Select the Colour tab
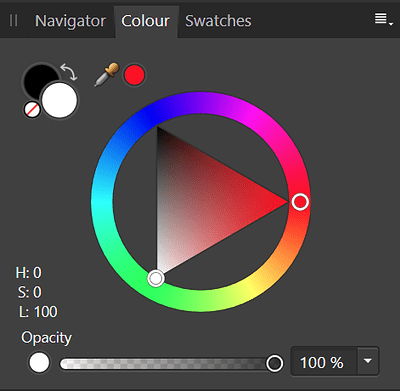The image size is (400, 391). pyautogui.click(x=146, y=21)
